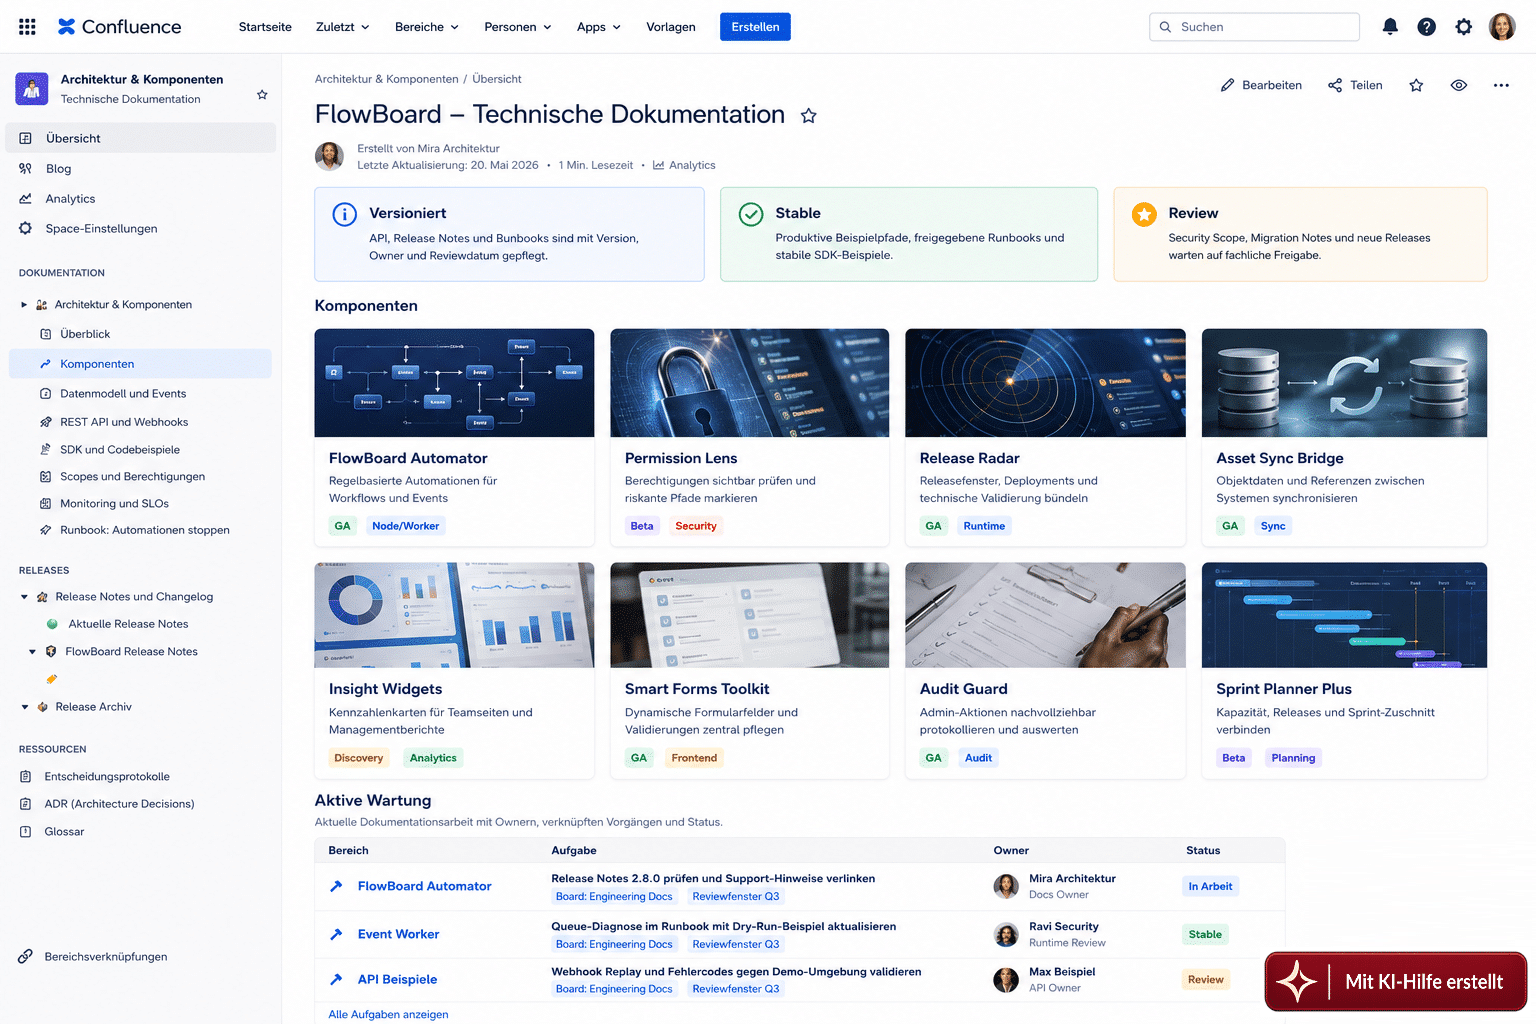Viewport: 1536px width, 1024px height.
Task: Open FlowBoard Automator link in Aktive Wartung
Action: pyautogui.click(x=424, y=887)
